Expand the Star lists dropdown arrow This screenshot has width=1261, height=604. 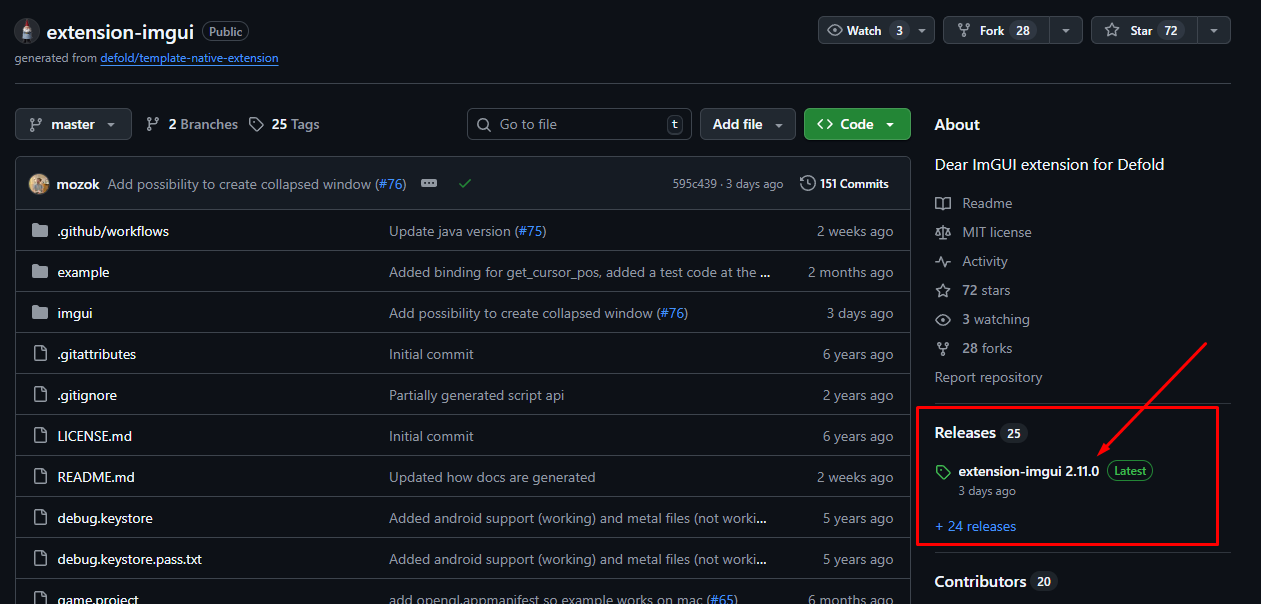pyautogui.click(x=1213, y=30)
